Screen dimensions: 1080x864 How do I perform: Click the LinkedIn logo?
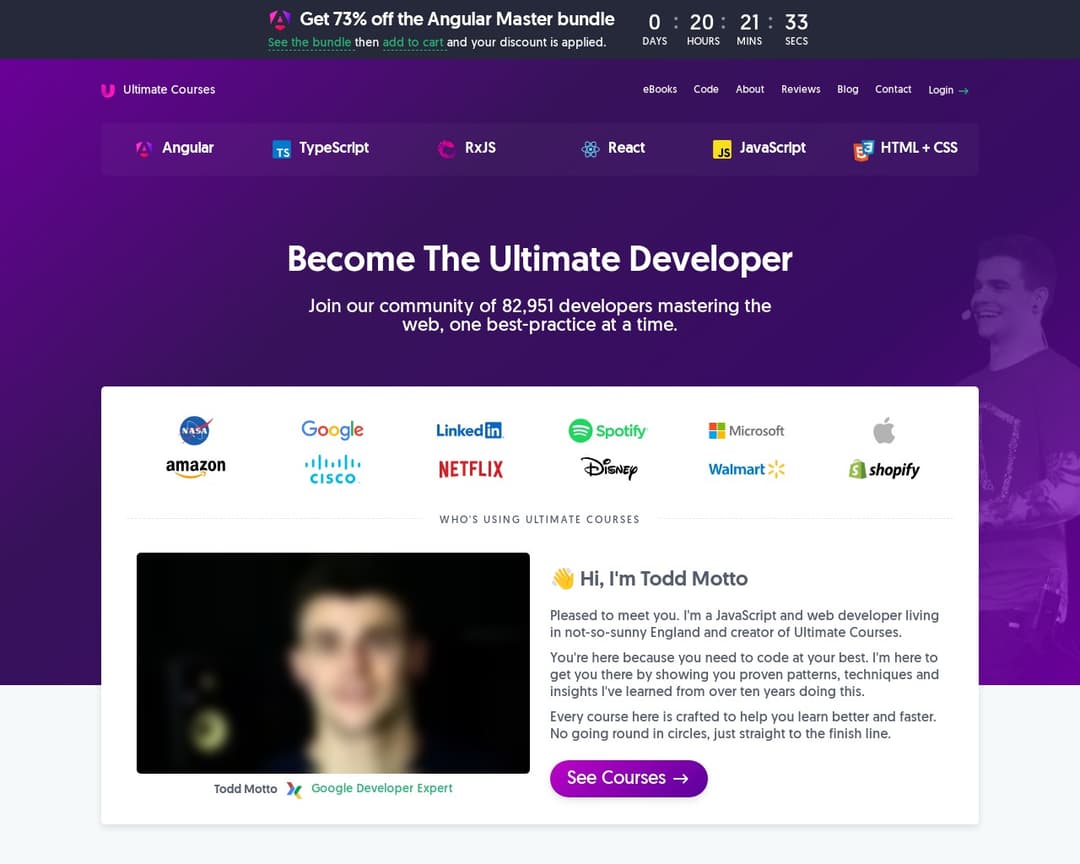(470, 431)
